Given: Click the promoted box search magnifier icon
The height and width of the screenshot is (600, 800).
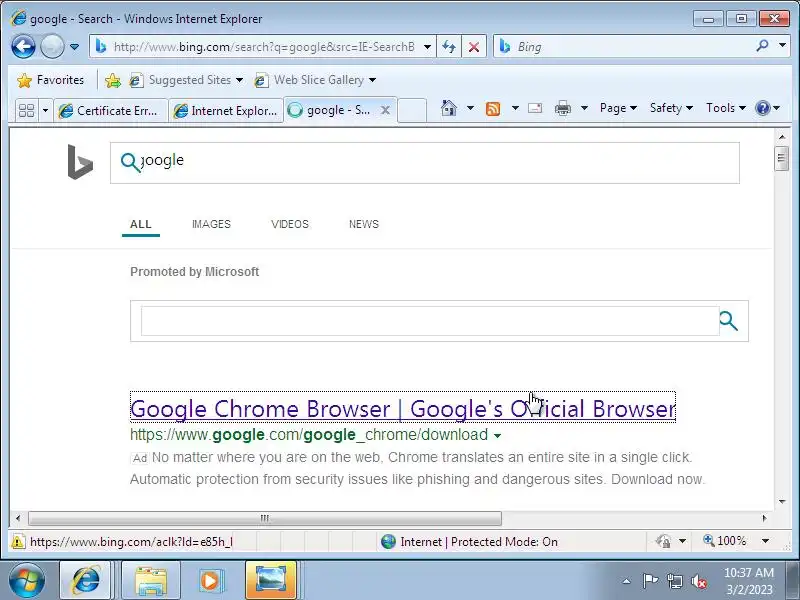Looking at the screenshot, I should pyautogui.click(x=729, y=321).
